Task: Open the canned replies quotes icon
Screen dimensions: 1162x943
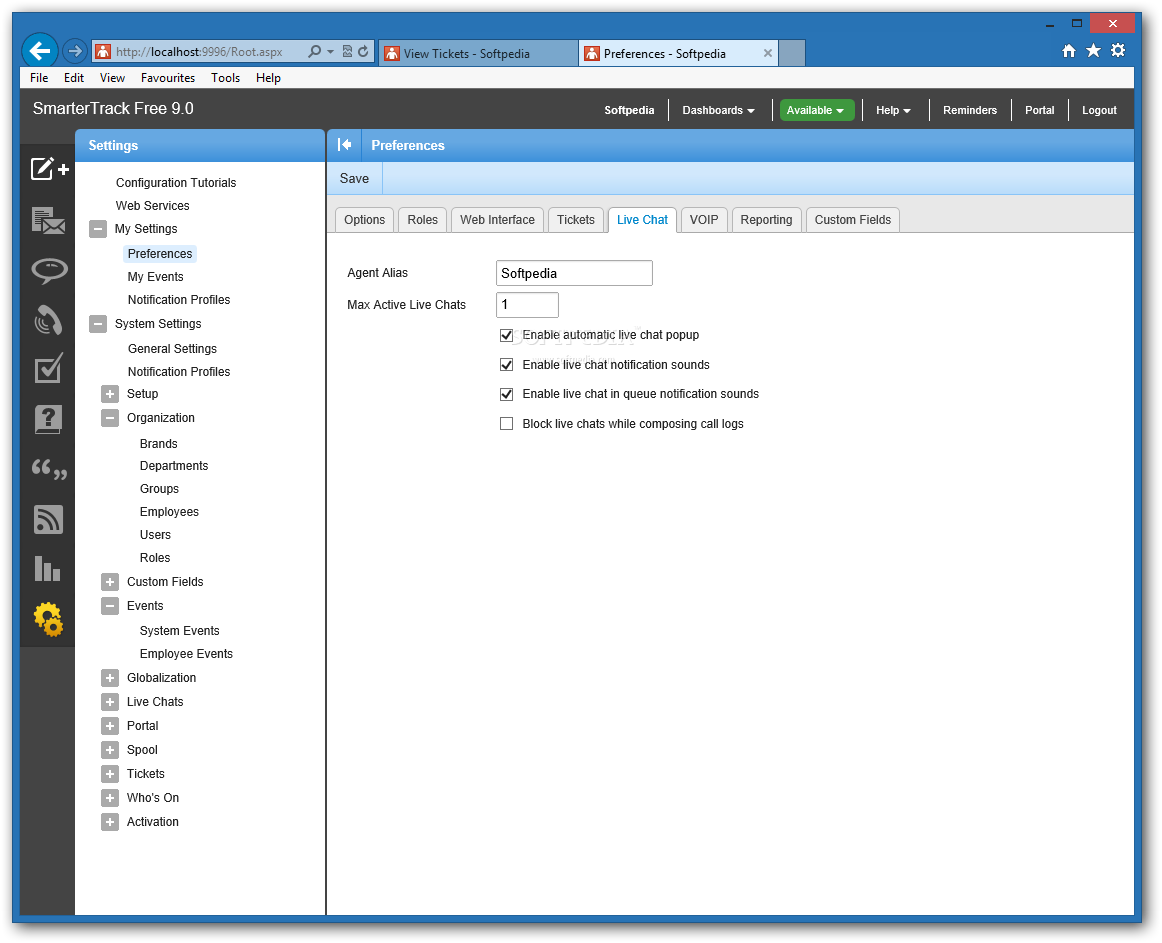Action: point(49,469)
